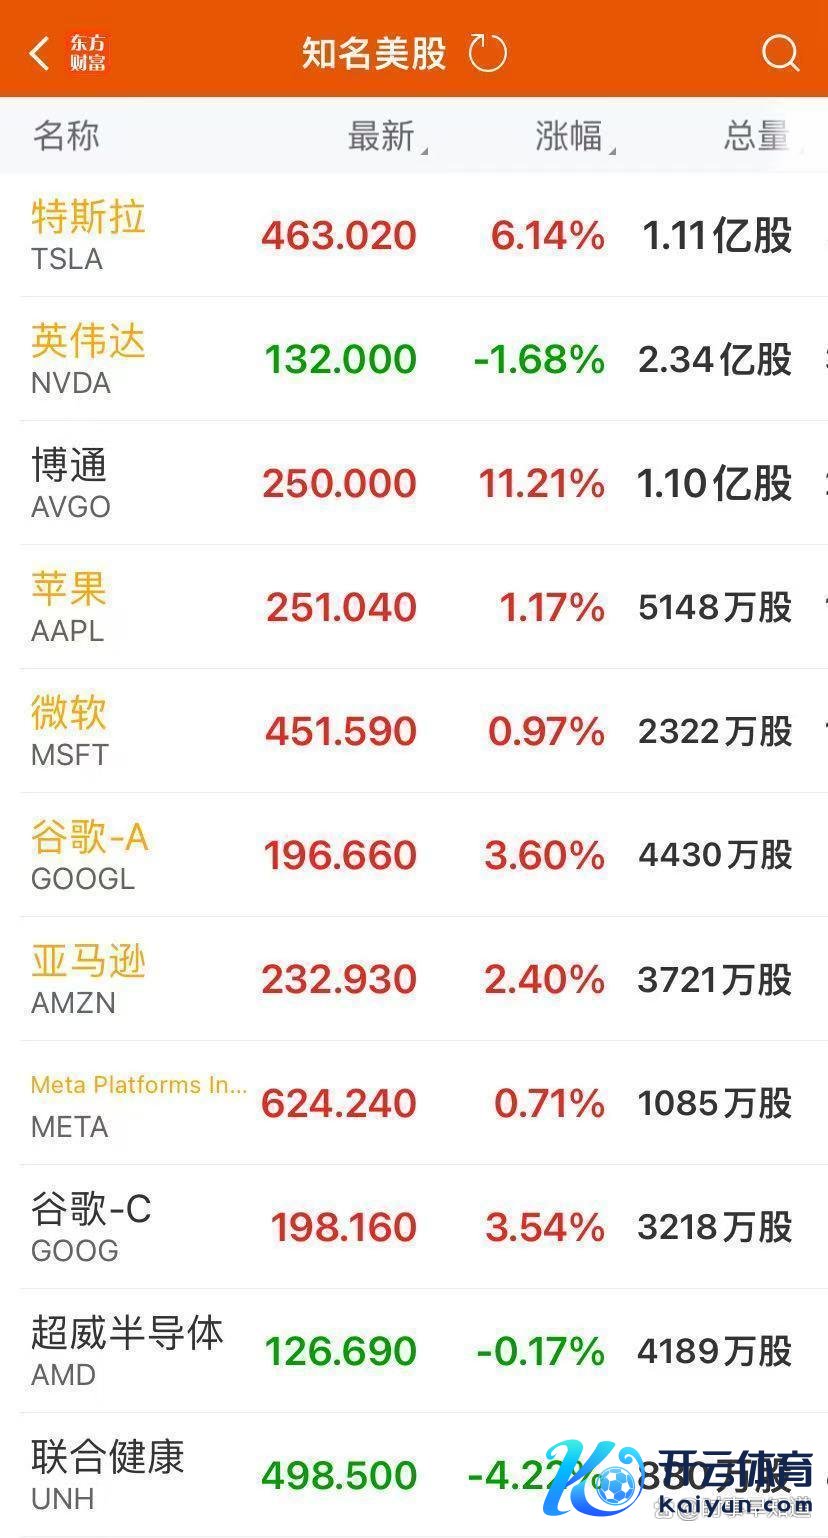Open search with magnifier icon
Viewport: 828px width, 1538px height.
[x=780, y=53]
